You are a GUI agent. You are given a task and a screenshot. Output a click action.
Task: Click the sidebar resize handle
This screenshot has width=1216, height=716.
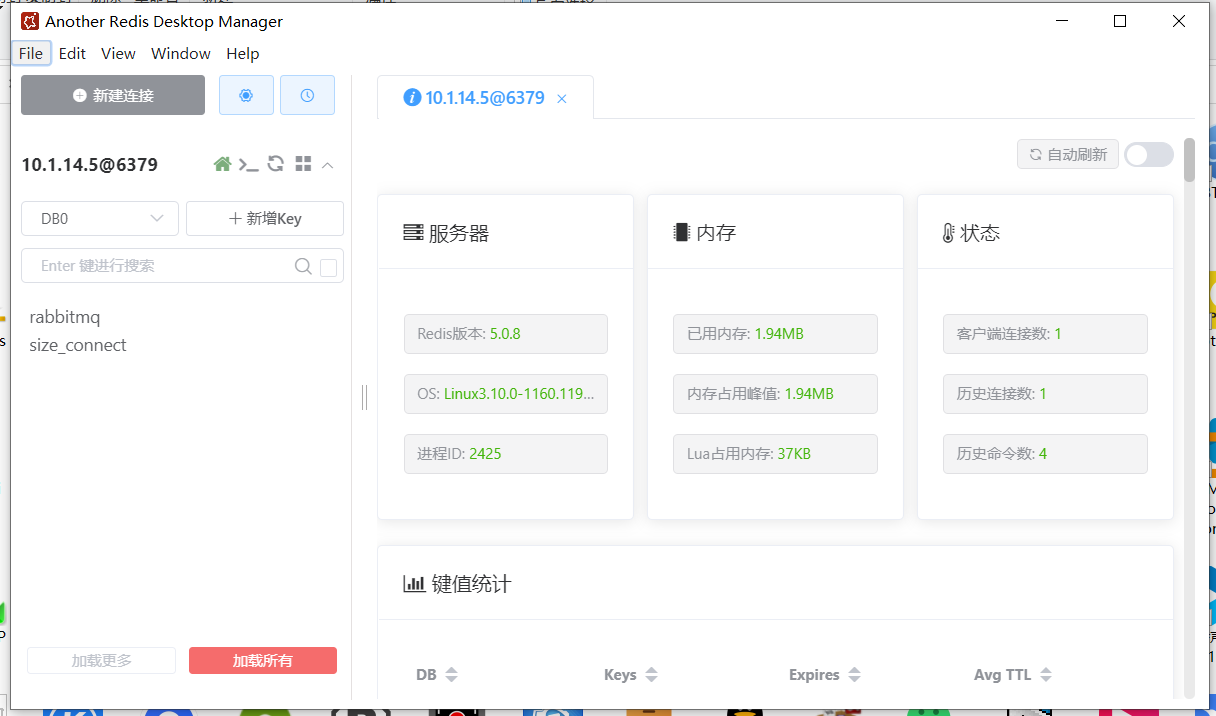click(x=364, y=398)
